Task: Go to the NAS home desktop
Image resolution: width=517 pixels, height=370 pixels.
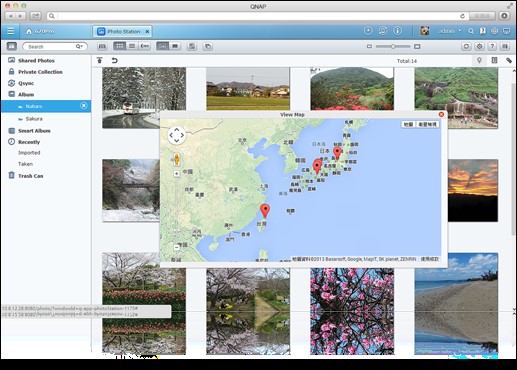Action: coord(40,31)
